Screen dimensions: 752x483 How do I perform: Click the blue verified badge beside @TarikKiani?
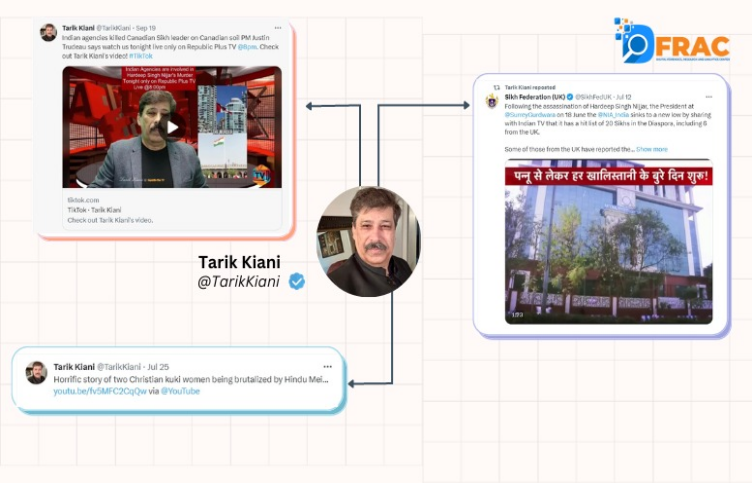point(297,281)
